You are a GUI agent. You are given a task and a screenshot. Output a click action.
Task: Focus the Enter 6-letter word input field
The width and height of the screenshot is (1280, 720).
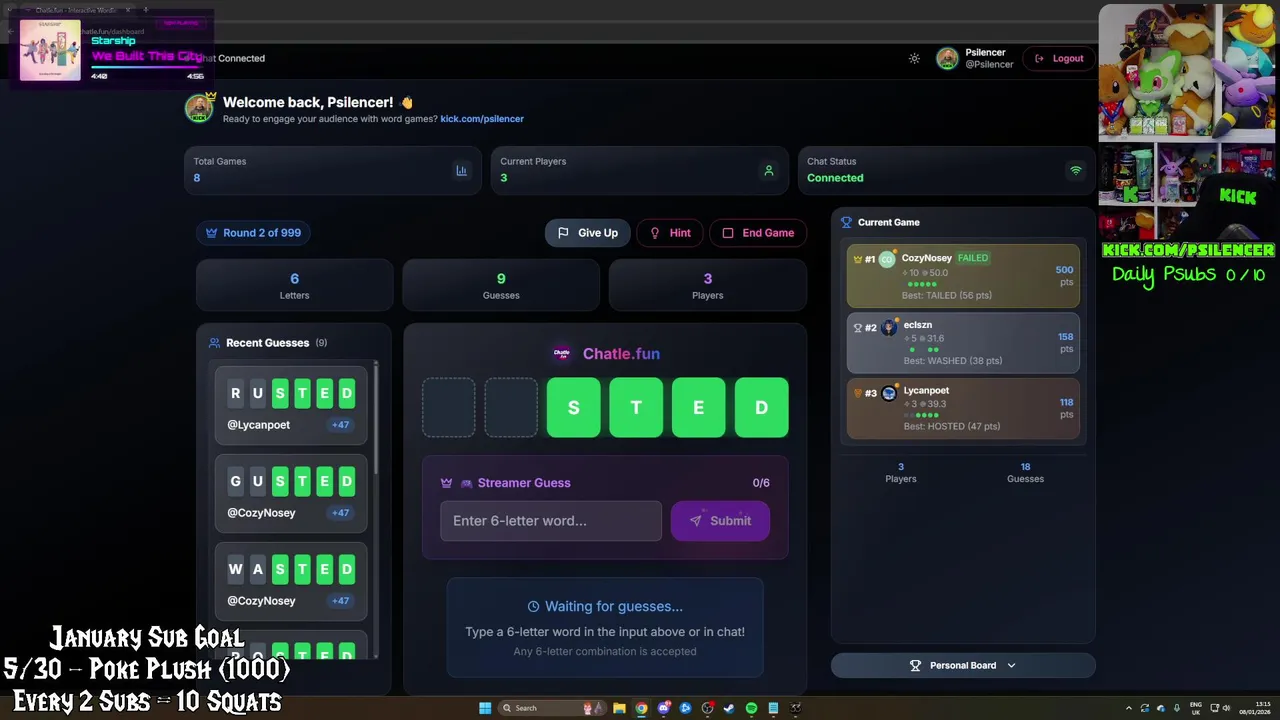tap(551, 521)
